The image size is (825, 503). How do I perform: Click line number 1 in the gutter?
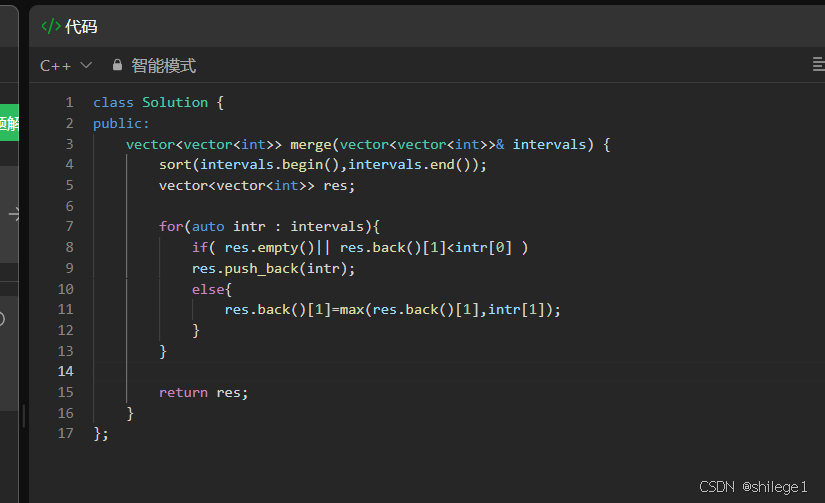point(69,102)
